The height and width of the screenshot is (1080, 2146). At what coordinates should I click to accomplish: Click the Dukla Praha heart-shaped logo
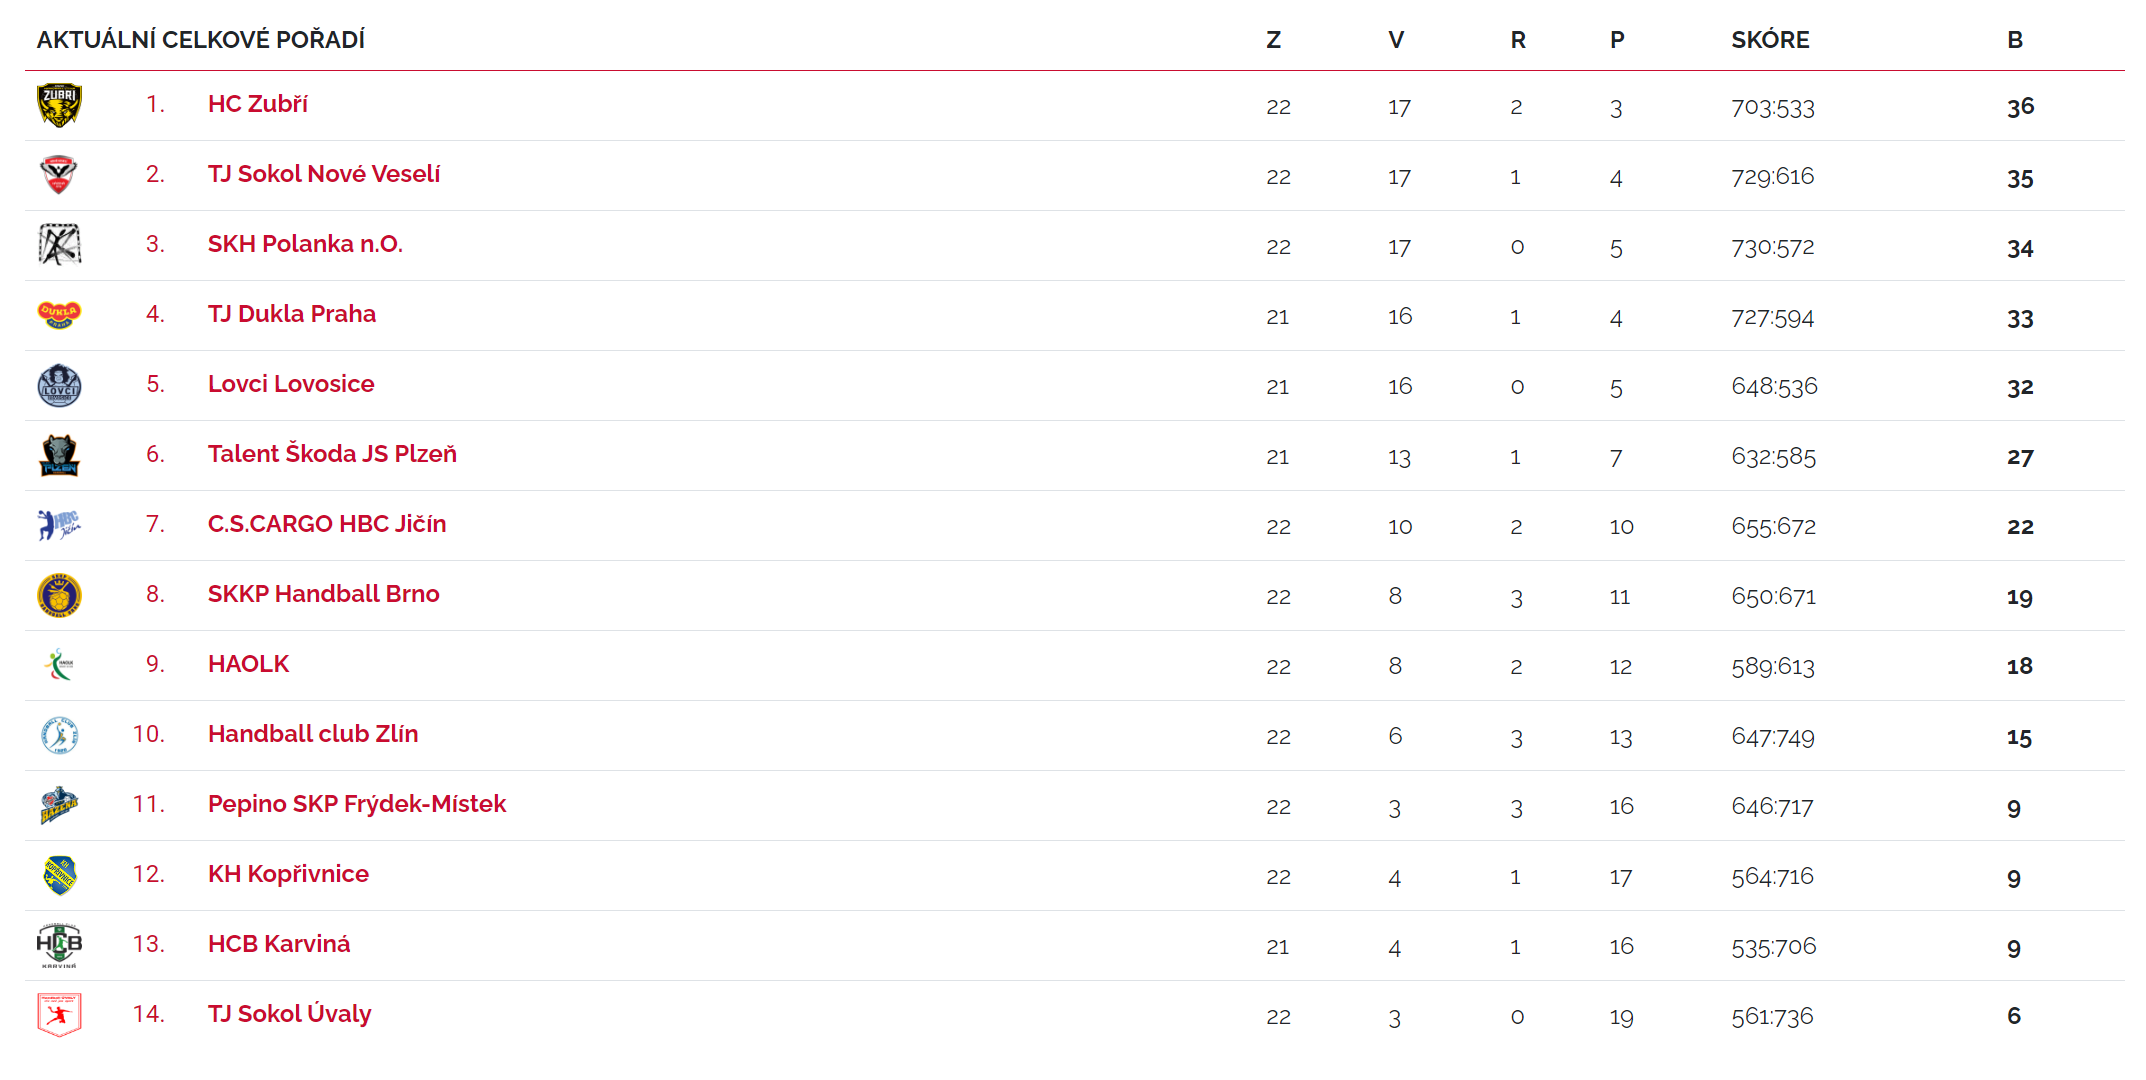[x=59, y=315]
